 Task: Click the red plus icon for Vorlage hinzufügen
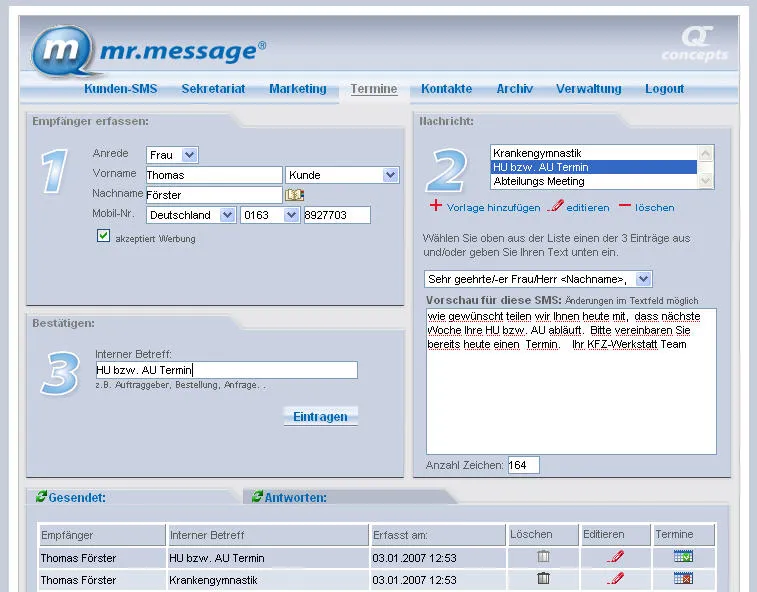click(x=435, y=205)
